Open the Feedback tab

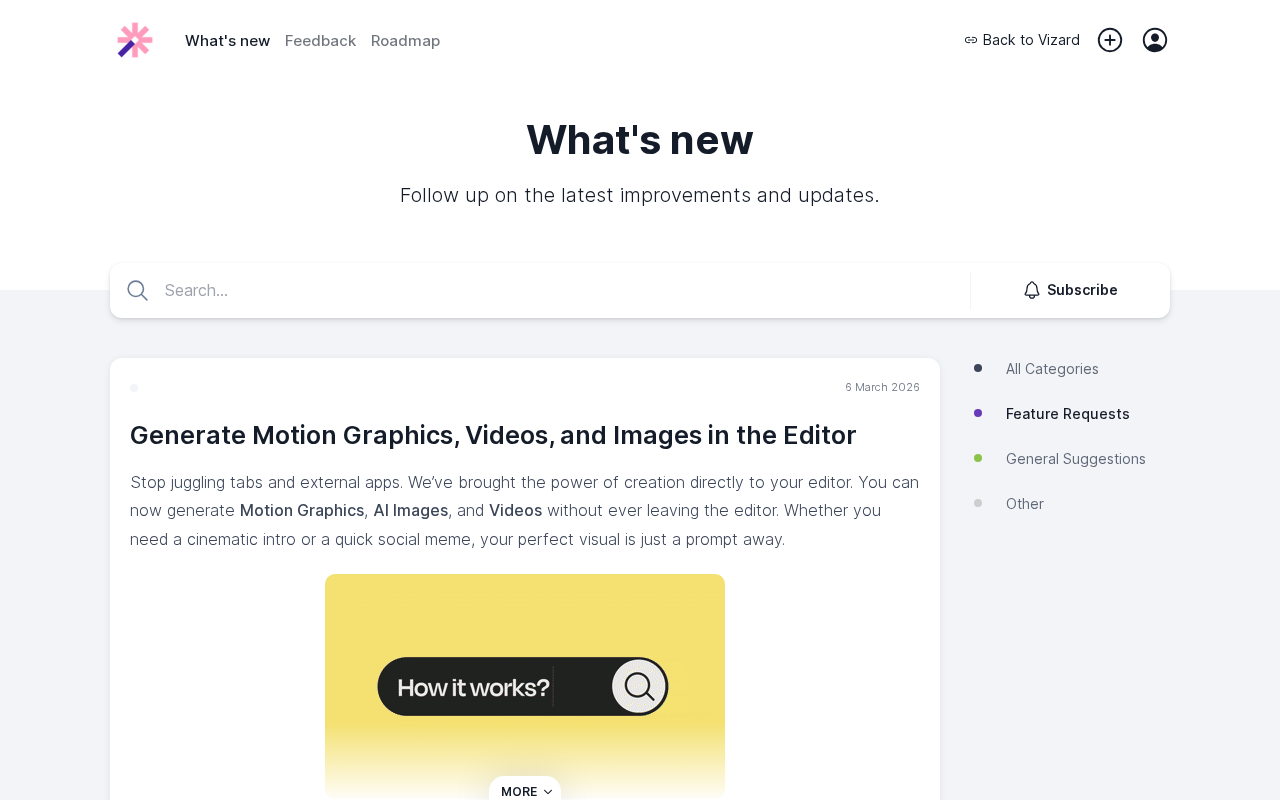[x=320, y=41]
